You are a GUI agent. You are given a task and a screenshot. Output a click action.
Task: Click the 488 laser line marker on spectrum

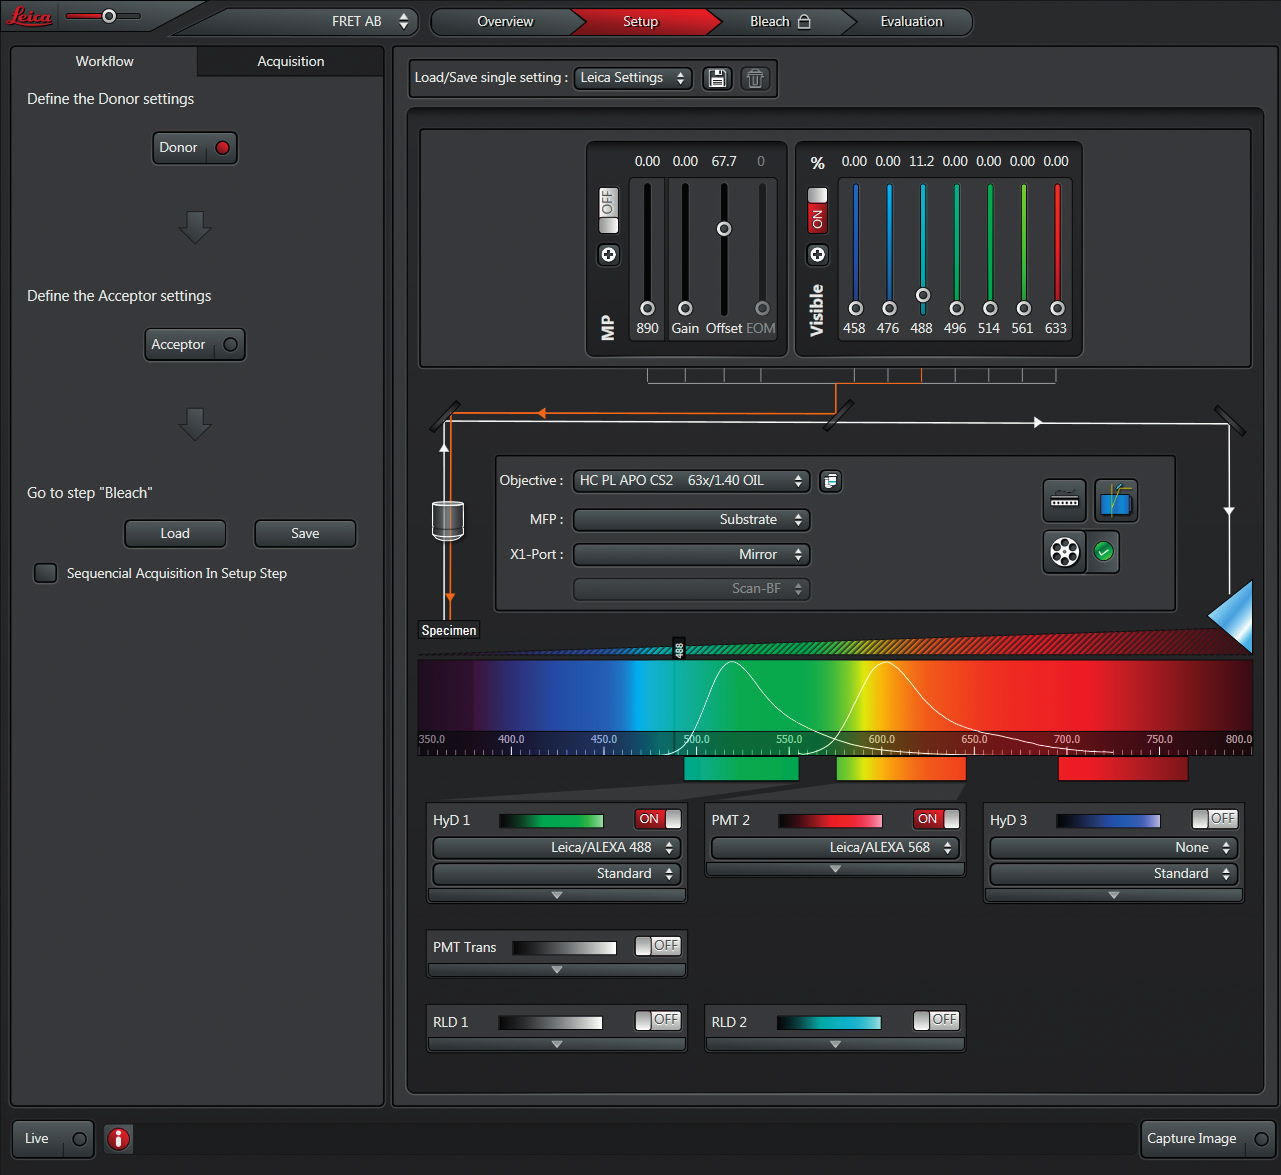click(679, 649)
